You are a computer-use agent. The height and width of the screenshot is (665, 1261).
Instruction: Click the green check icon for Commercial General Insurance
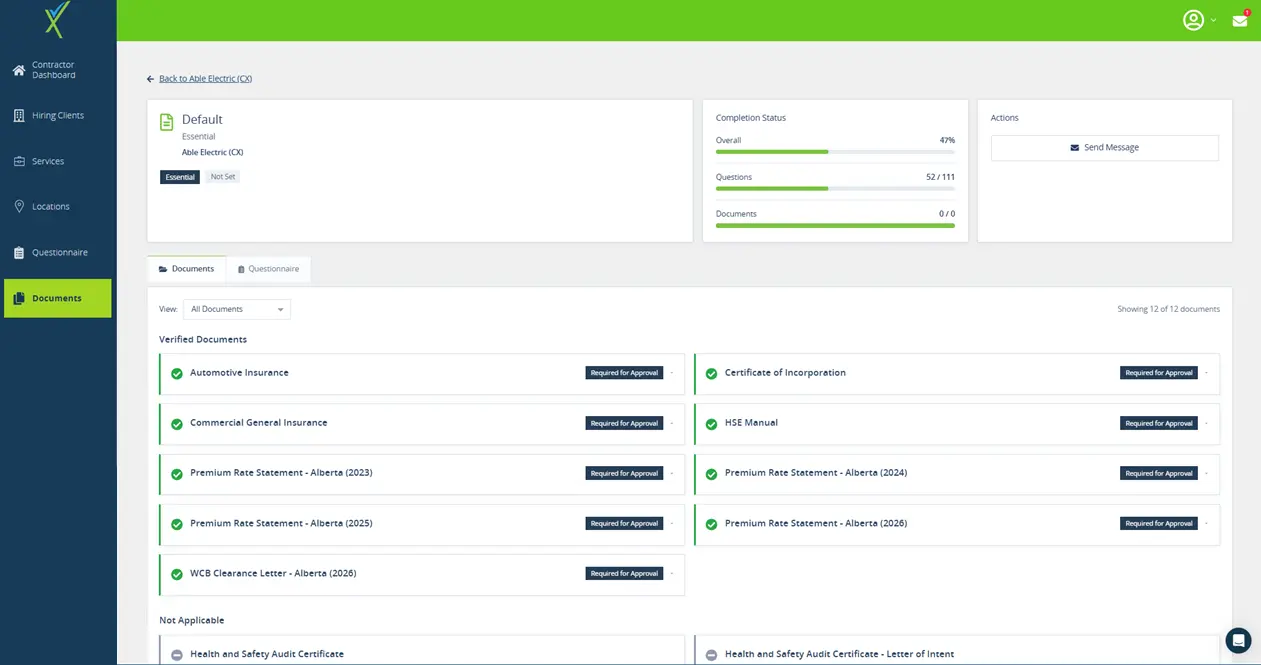(177, 424)
